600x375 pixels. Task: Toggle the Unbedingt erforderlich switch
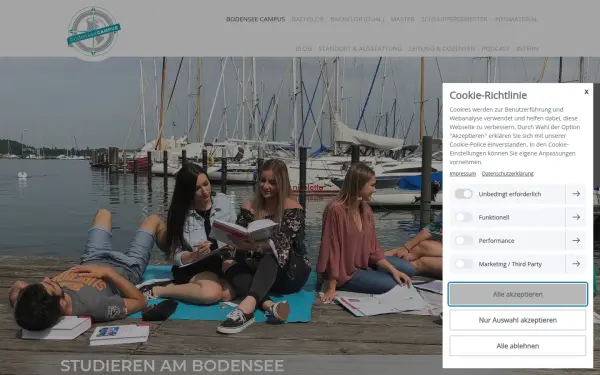pyautogui.click(x=463, y=194)
